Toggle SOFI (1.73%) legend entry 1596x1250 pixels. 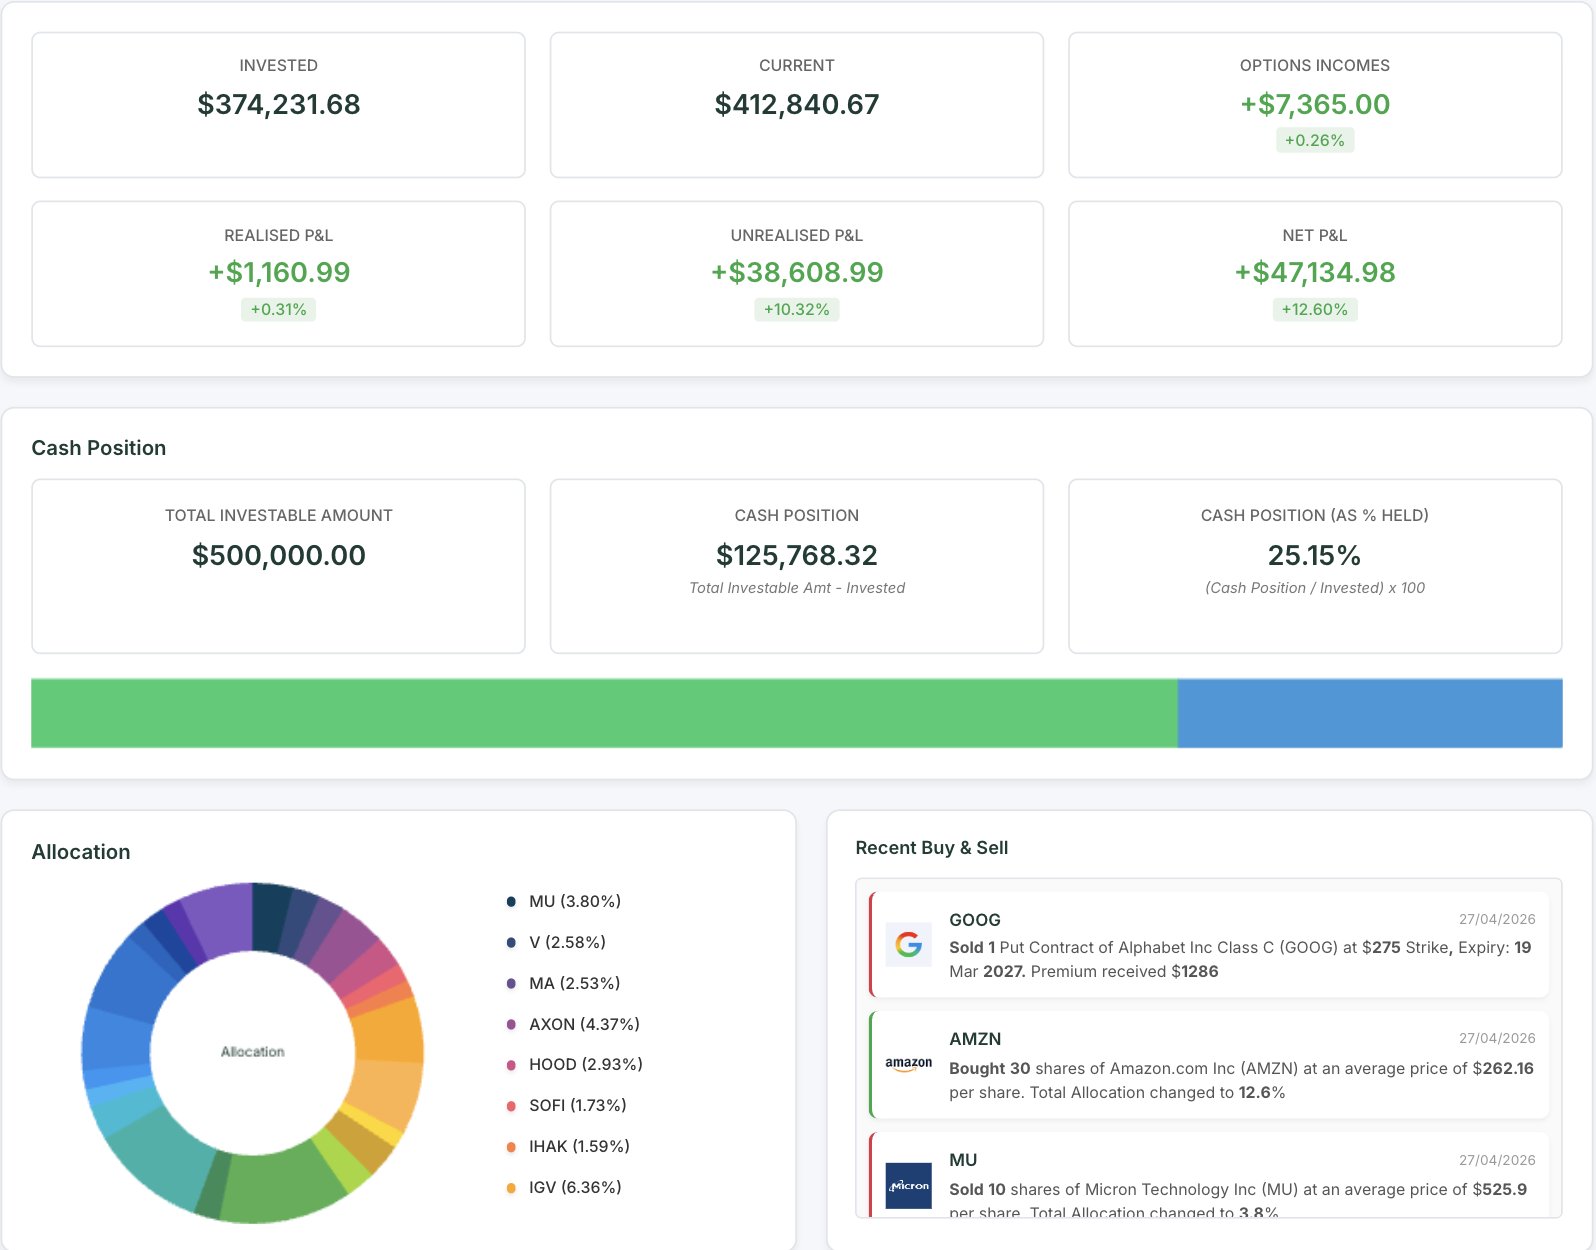[x=566, y=1106]
